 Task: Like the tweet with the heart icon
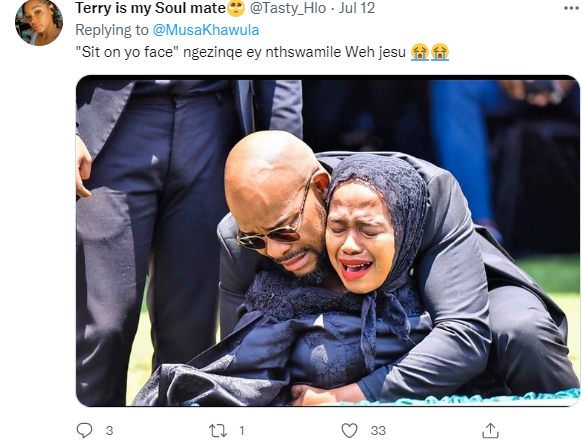pos(350,430)
